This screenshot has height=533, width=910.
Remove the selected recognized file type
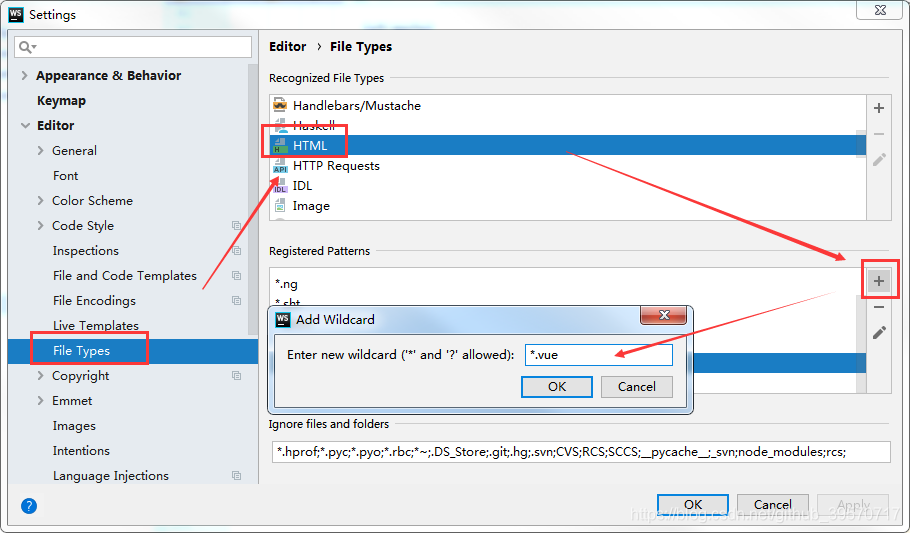pyautogui.click(x=879, y=134)
